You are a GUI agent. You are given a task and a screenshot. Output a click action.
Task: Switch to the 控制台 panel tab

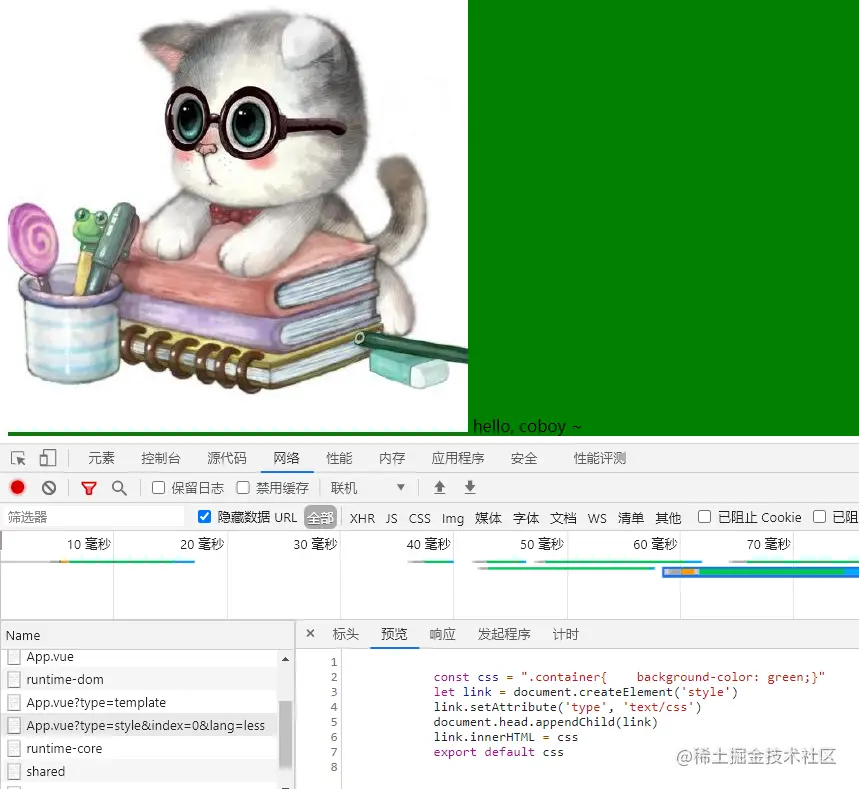(x=161, y=458)
